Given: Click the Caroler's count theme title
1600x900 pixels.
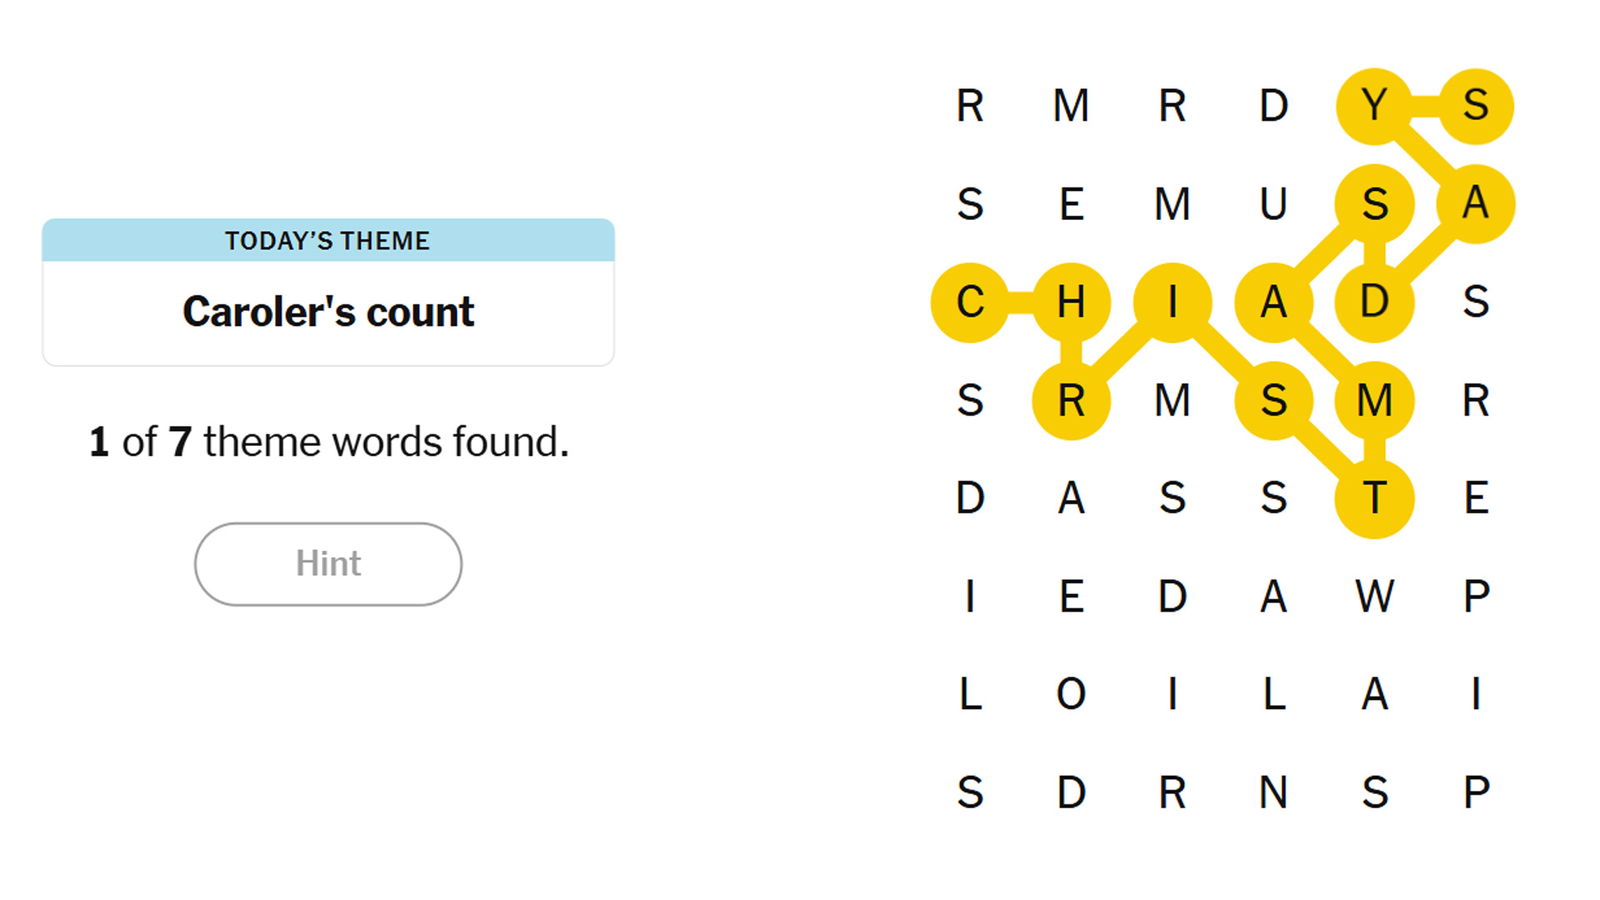Looking at the screenshot, I should click(x=328, y=312).
